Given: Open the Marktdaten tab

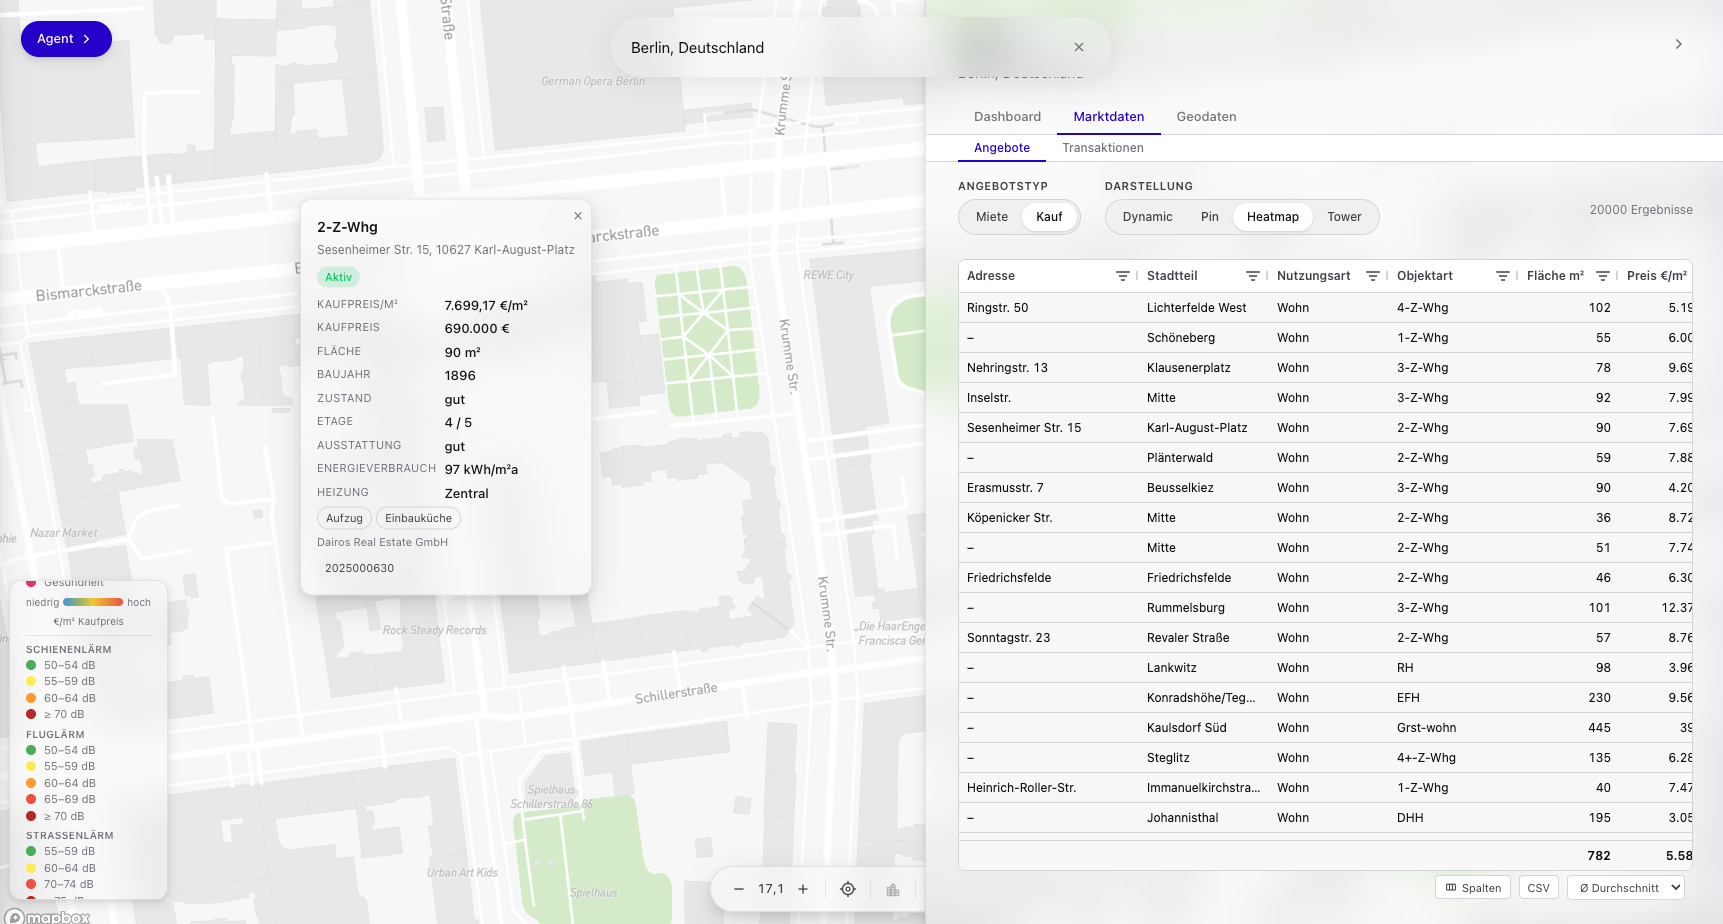Looking at the screenshot, I should pyautogui.click(x=1109, y=117).
